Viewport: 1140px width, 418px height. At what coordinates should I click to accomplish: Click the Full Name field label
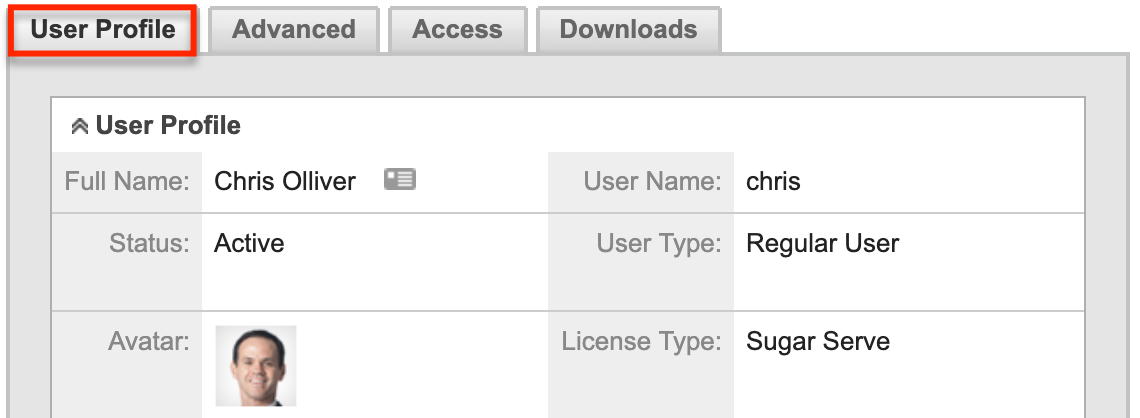point(127,182)
